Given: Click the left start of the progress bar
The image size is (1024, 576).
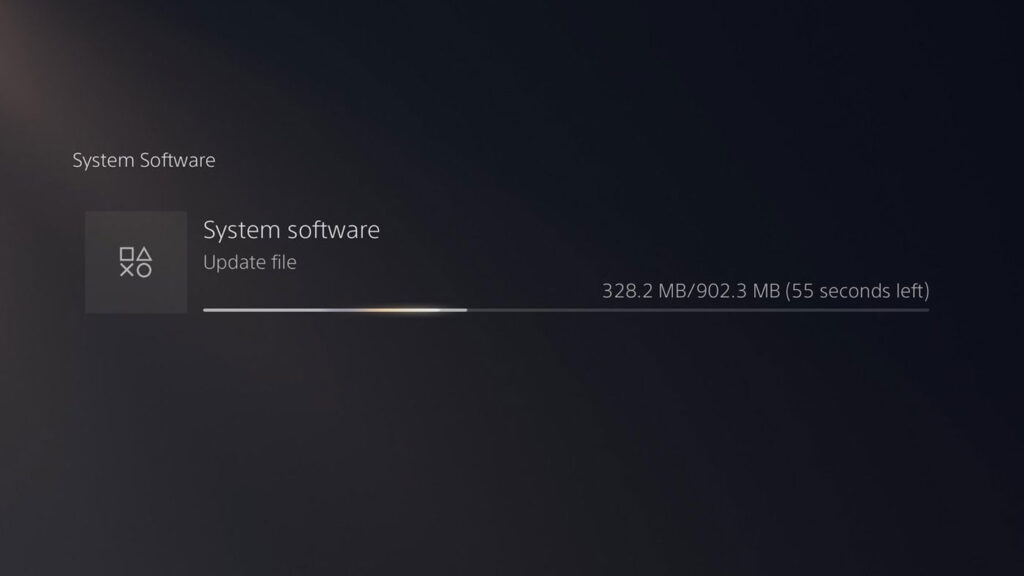Looking at the screenshot, I should [206, 310].
